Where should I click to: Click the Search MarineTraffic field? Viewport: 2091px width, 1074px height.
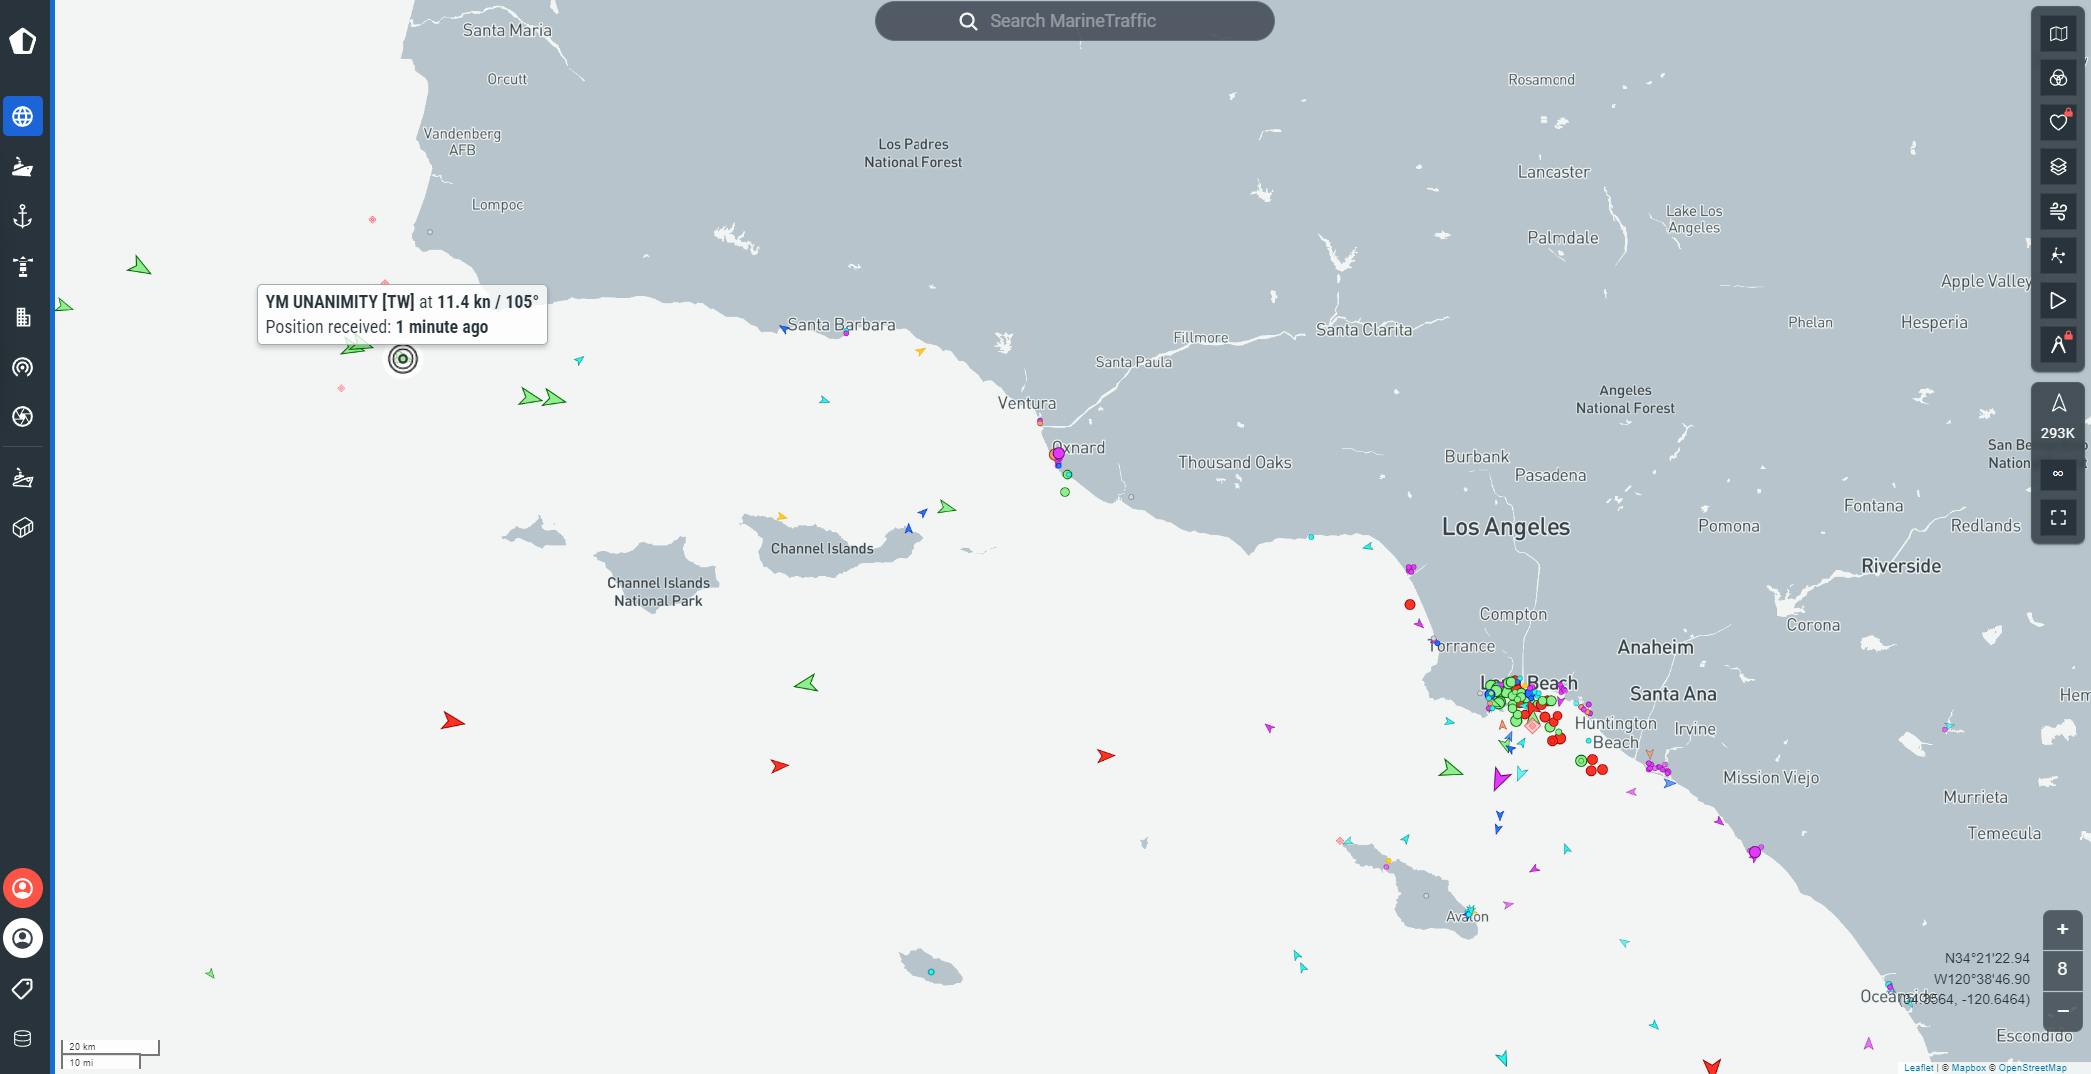pos(1074,21)
